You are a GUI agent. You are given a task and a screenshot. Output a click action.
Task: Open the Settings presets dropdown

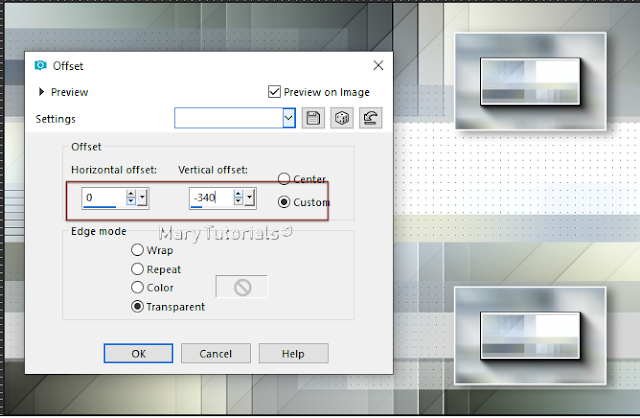[289, 118]
